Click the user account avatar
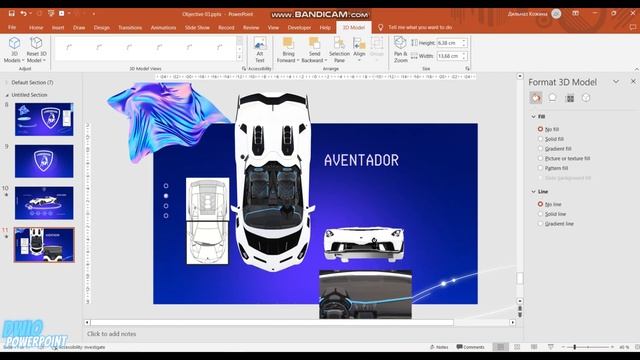The width and height of the screenshot is (640, 360). pos(556,13)
